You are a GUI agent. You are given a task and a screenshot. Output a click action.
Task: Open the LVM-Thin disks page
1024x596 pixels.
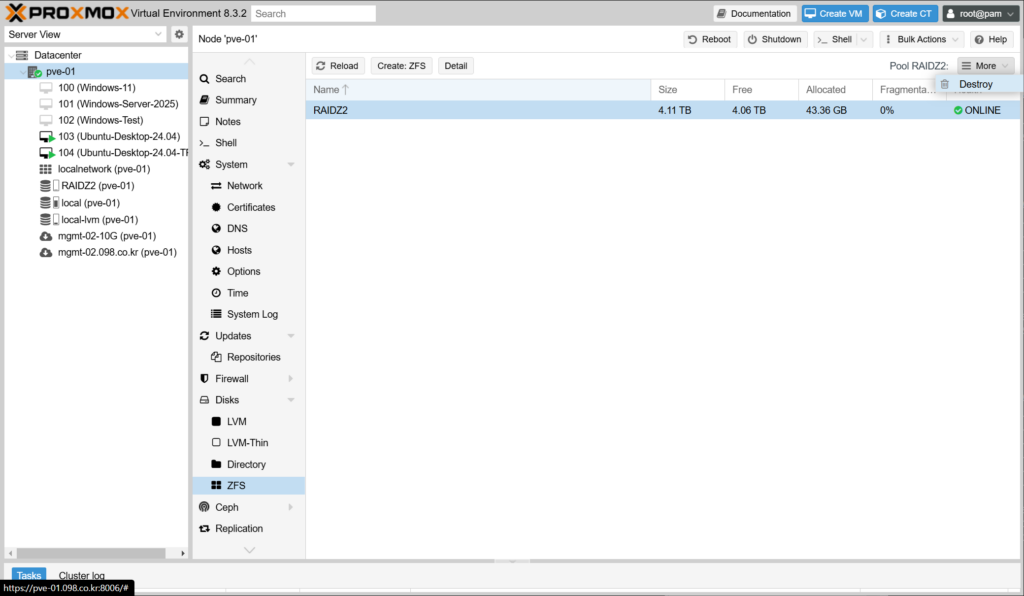point(247,443)
